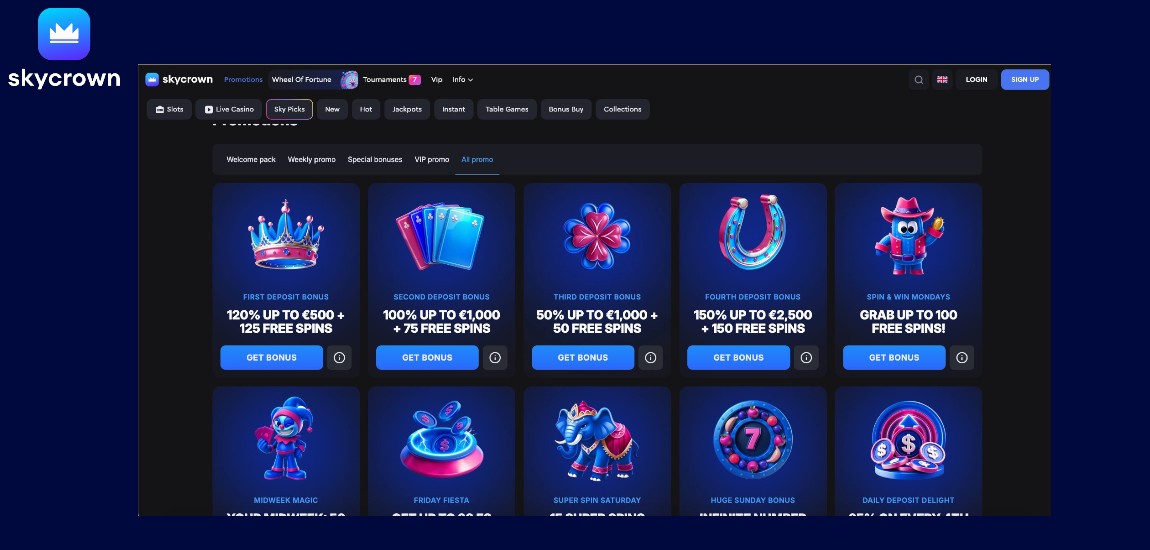The width and height of the screenshot is (1150, 550).
Task: Open the Promotions nav link
Action: pos(243,80)
